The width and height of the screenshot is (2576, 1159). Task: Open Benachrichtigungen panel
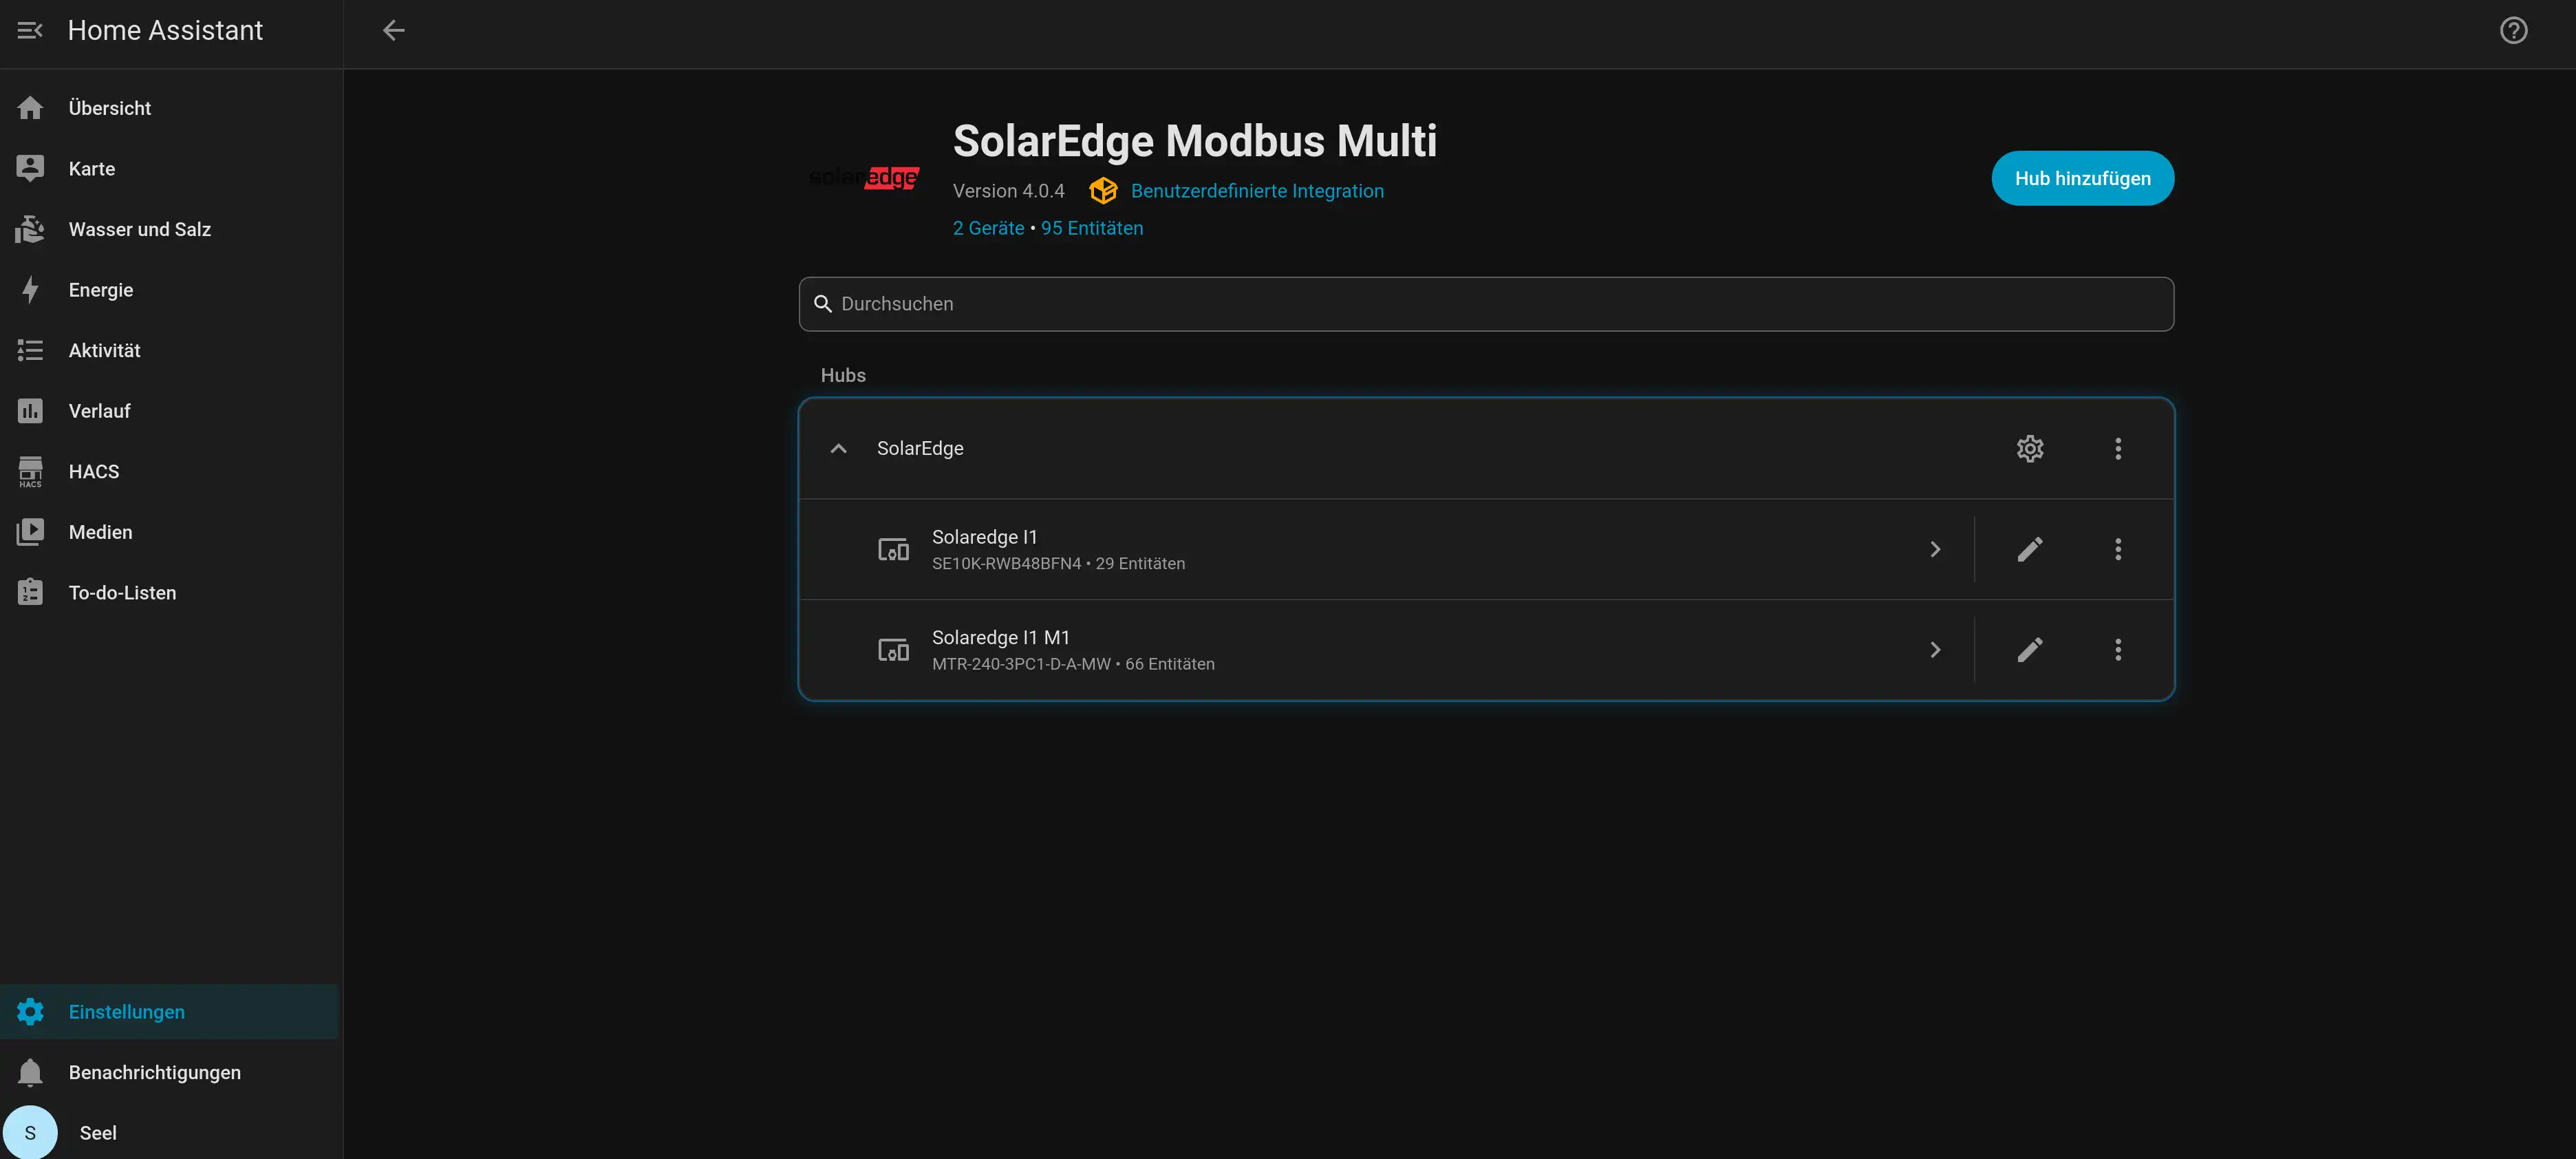(x=170, y=1072)
